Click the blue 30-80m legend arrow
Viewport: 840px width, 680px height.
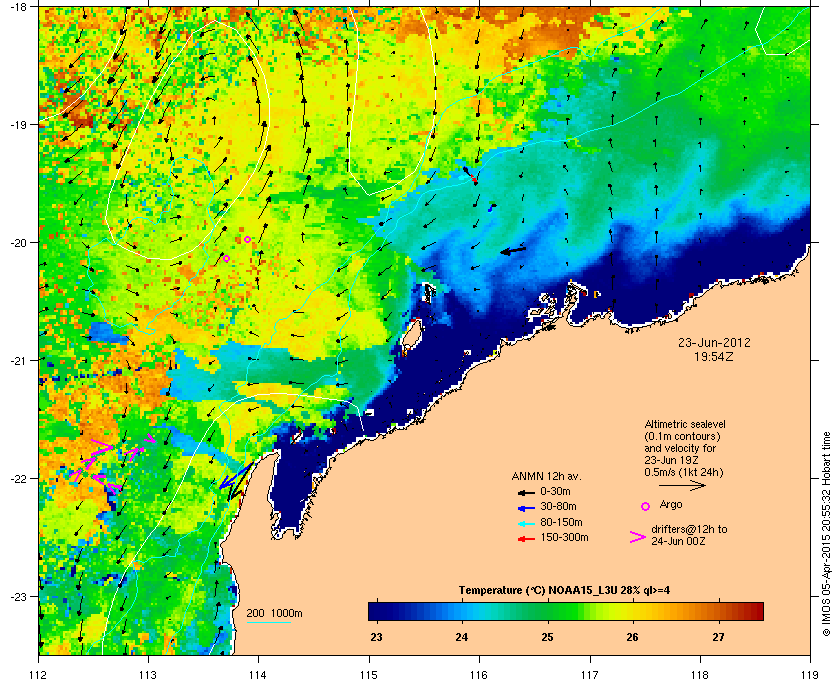(527, 507)
